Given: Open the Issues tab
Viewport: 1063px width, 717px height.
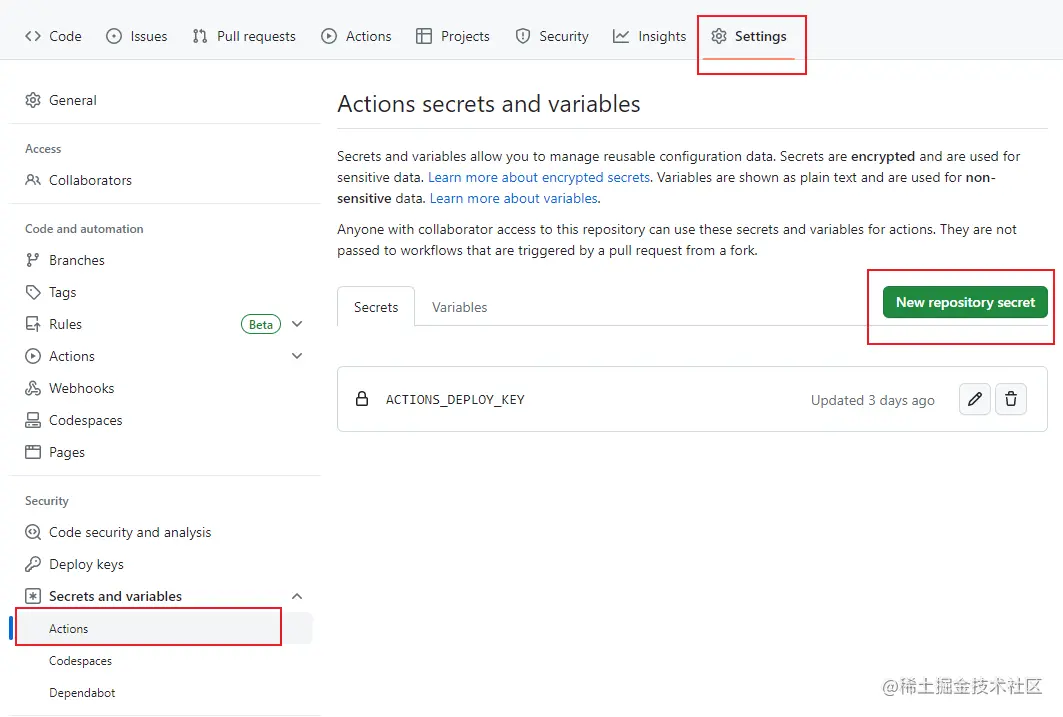Looking at the screenshot, I should pos(137,36).
